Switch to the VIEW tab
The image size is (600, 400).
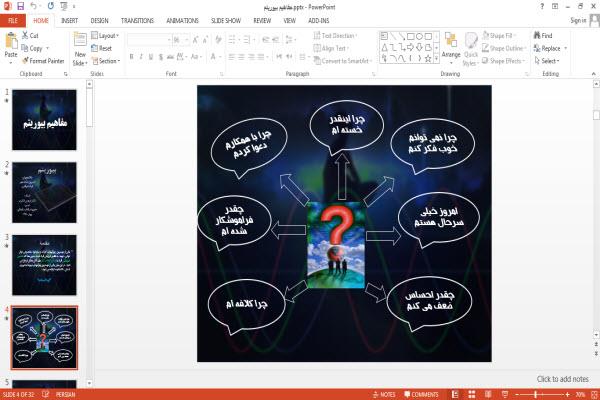(289, 20)
